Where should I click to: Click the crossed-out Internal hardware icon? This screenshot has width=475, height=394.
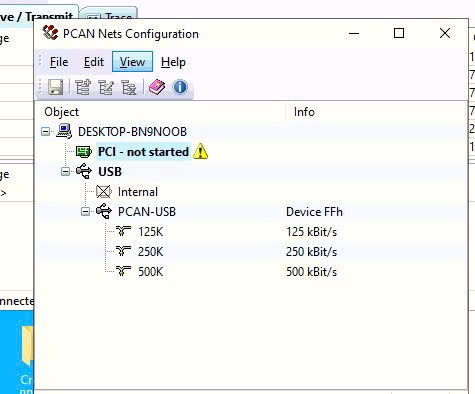[104, 192]
